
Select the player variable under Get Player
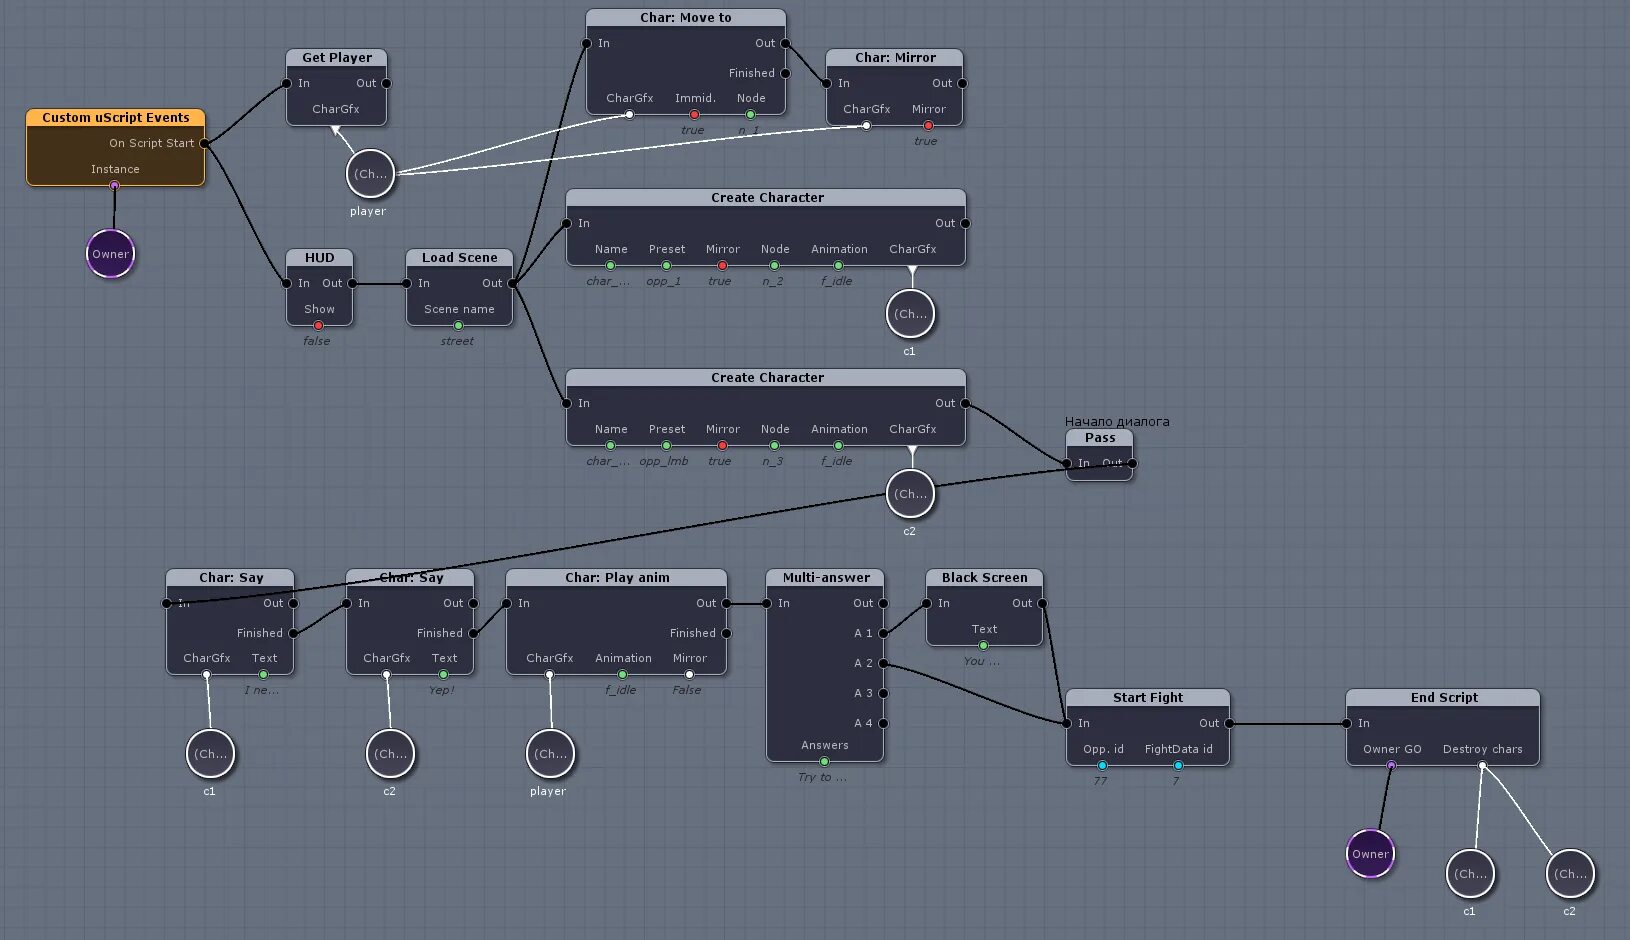[x=370, y=174]
